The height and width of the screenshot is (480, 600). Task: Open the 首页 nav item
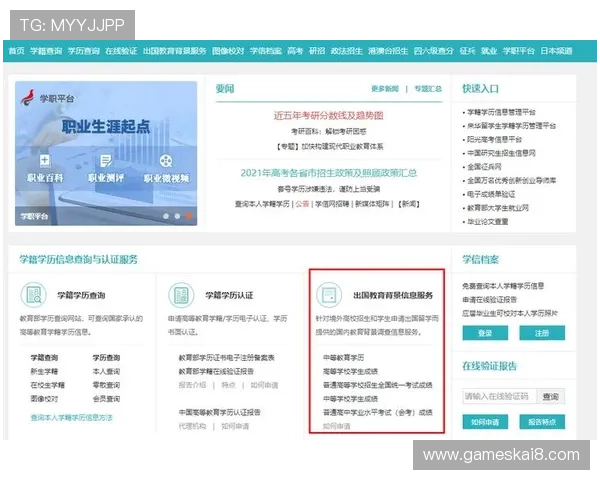point(16,51)
